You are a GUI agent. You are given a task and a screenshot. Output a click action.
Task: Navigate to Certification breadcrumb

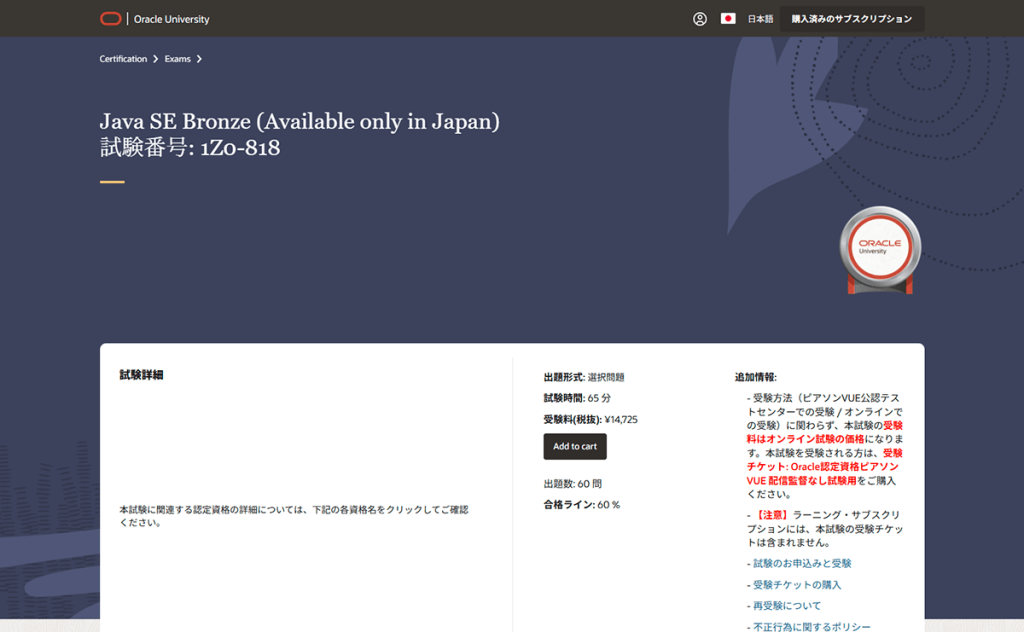click(123, 59)
